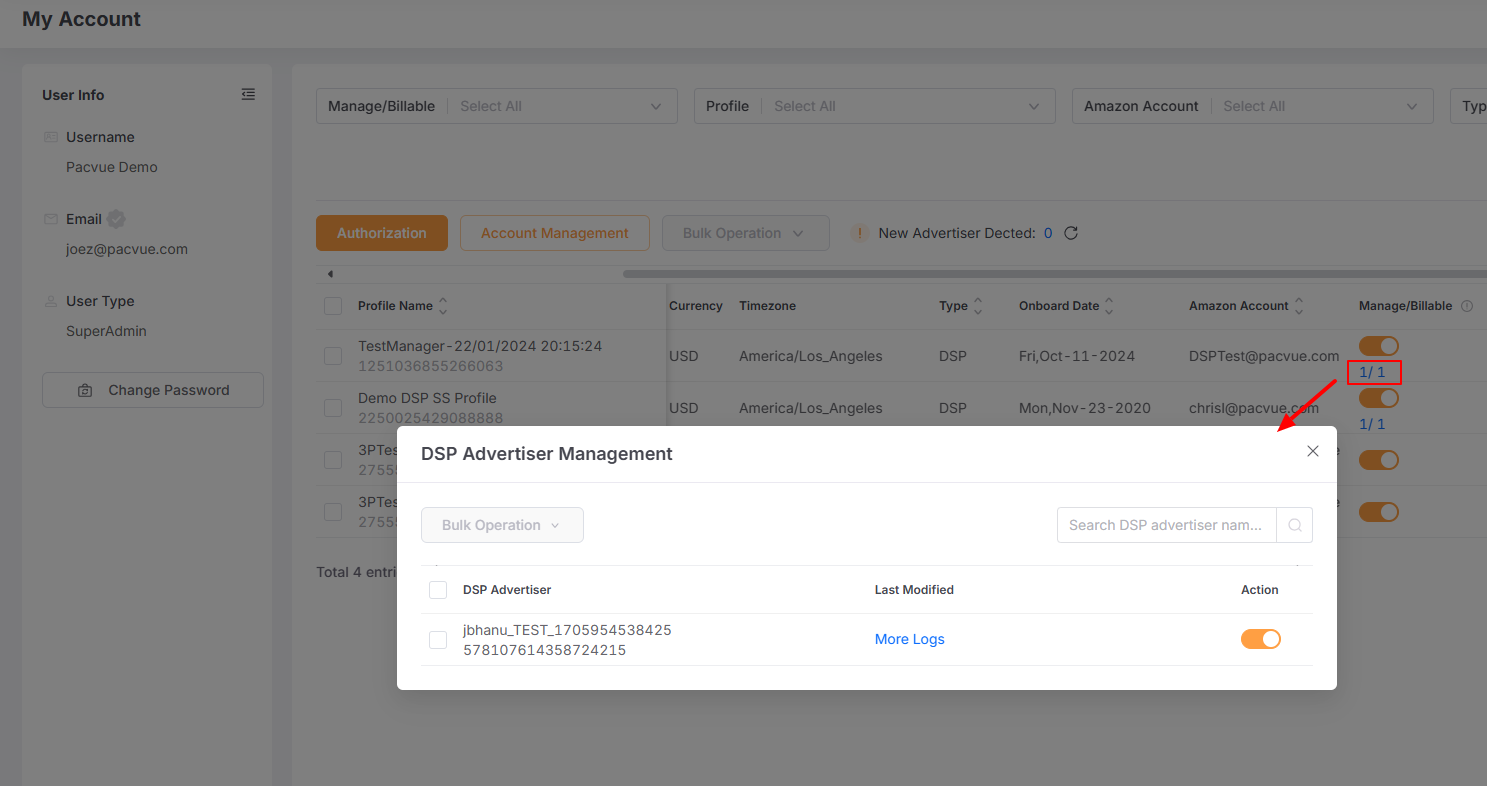Toggle off the jbhanu_TEST advertiser action switch
This screenshot has height=786, width=1487.
coord(1260,639)
